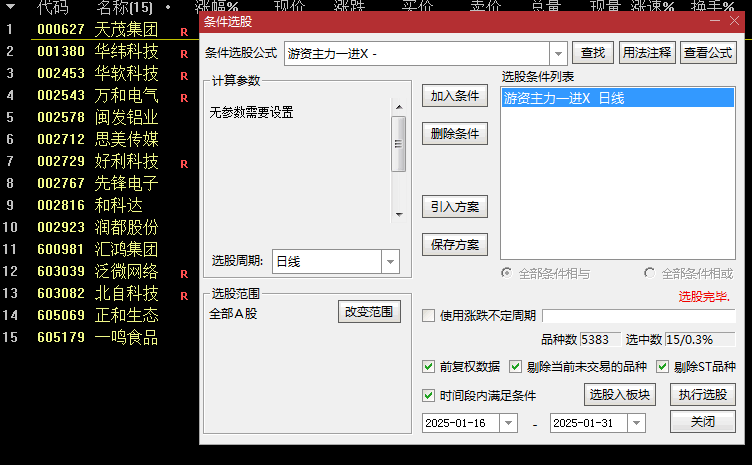Select 全部条件相或 radio option

click(649, 273)
